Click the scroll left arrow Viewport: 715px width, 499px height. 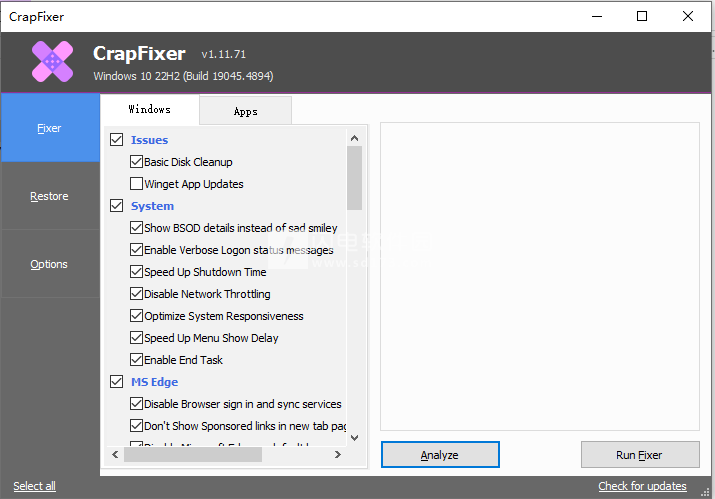click(115, 454)
